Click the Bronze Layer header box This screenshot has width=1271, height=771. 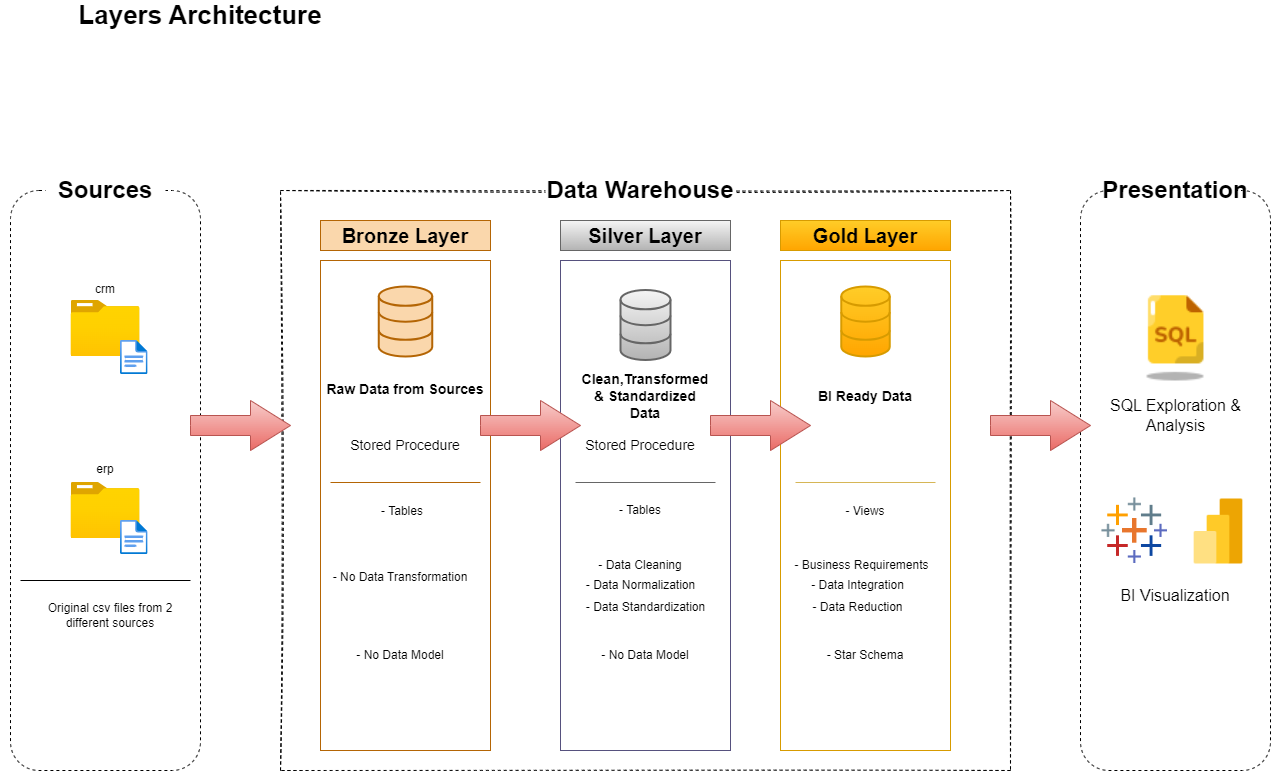tap(405, 236)
